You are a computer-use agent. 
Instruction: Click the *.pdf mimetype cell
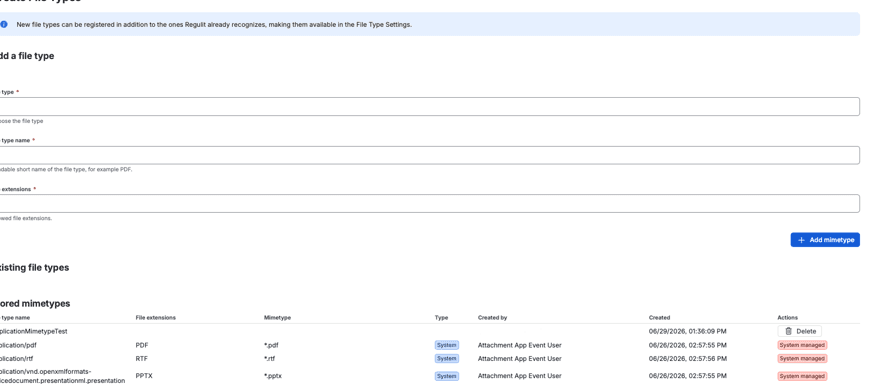pyautogui.click(x=271, y=345)
